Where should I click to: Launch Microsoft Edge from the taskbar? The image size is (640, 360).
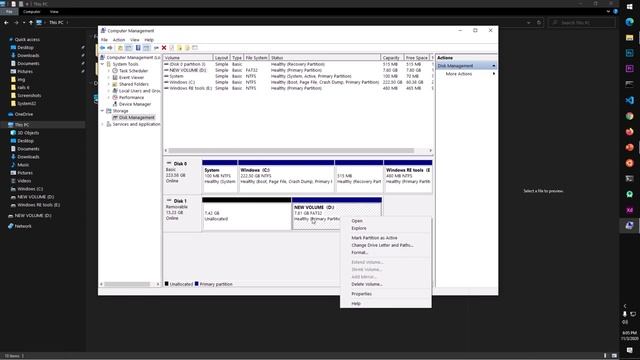(629, 22)
